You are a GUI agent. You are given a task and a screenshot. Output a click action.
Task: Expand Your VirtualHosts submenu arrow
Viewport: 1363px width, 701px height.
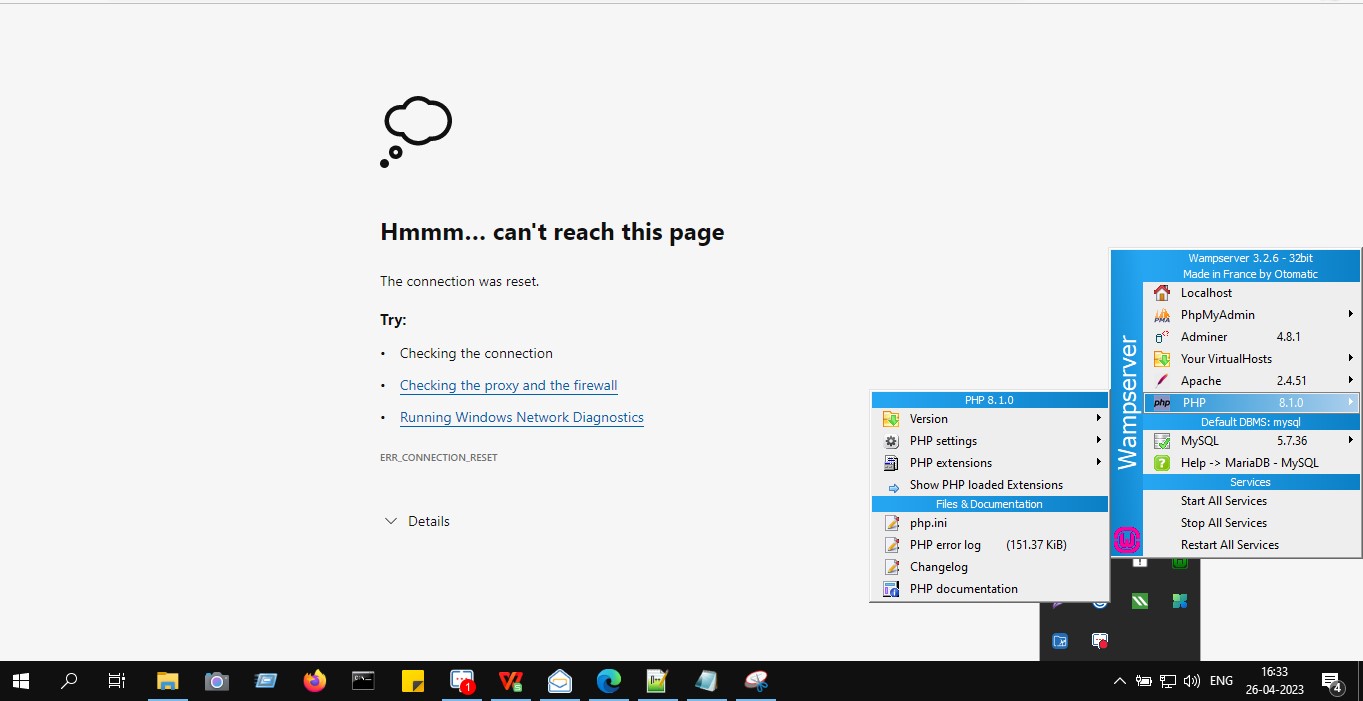point(1350,359)
